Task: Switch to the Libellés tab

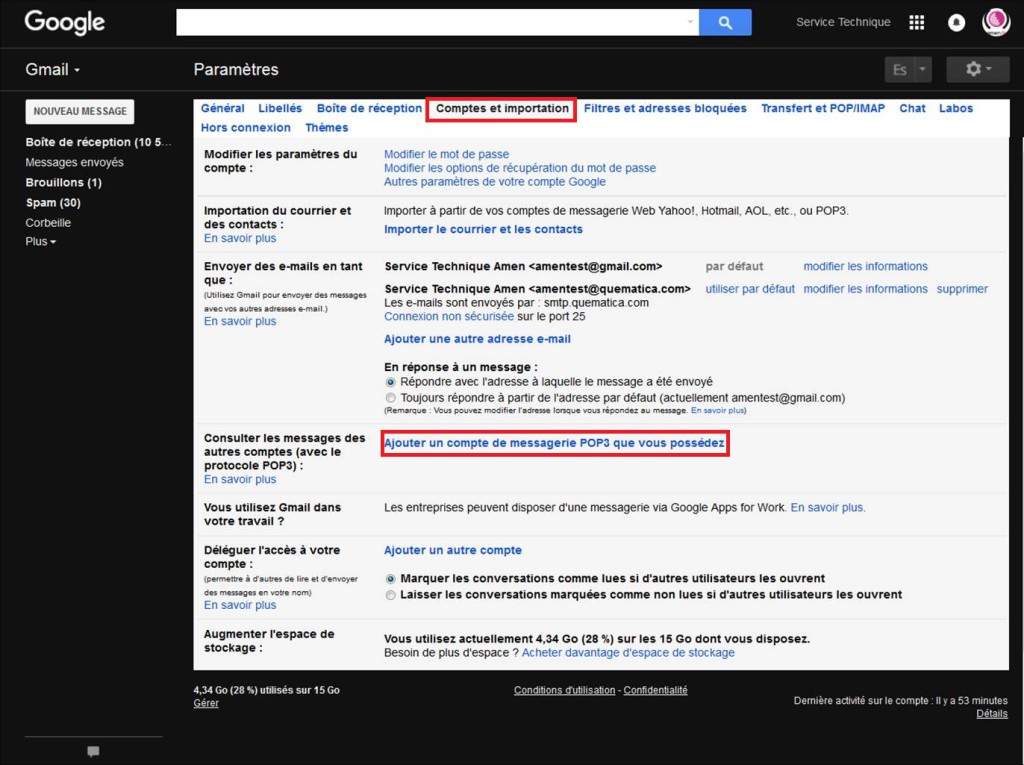Action: (280, 108)
